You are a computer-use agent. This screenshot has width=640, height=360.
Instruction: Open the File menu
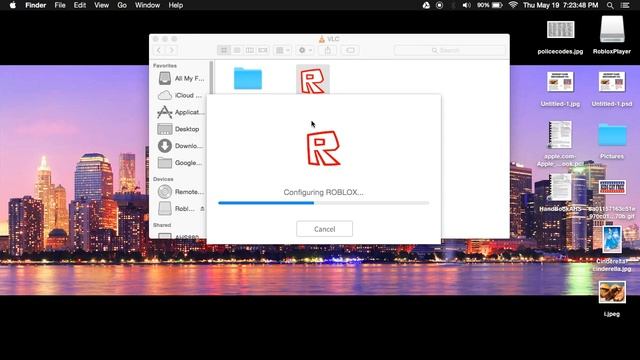point(60,5)
